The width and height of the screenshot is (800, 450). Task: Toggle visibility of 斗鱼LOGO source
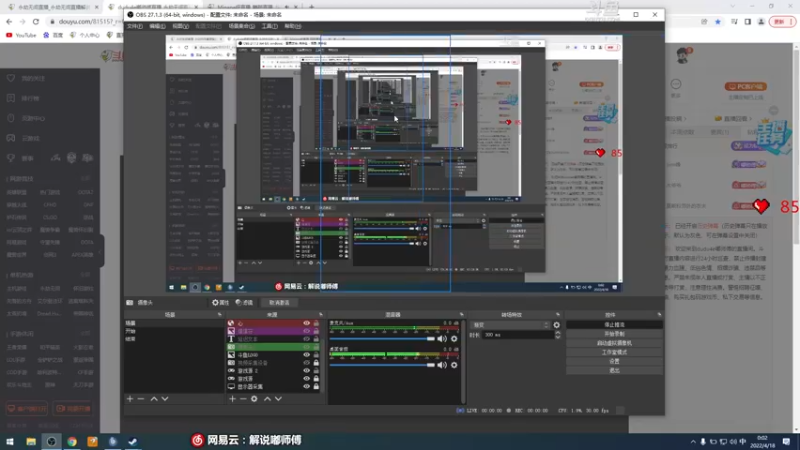coord(306,355)
